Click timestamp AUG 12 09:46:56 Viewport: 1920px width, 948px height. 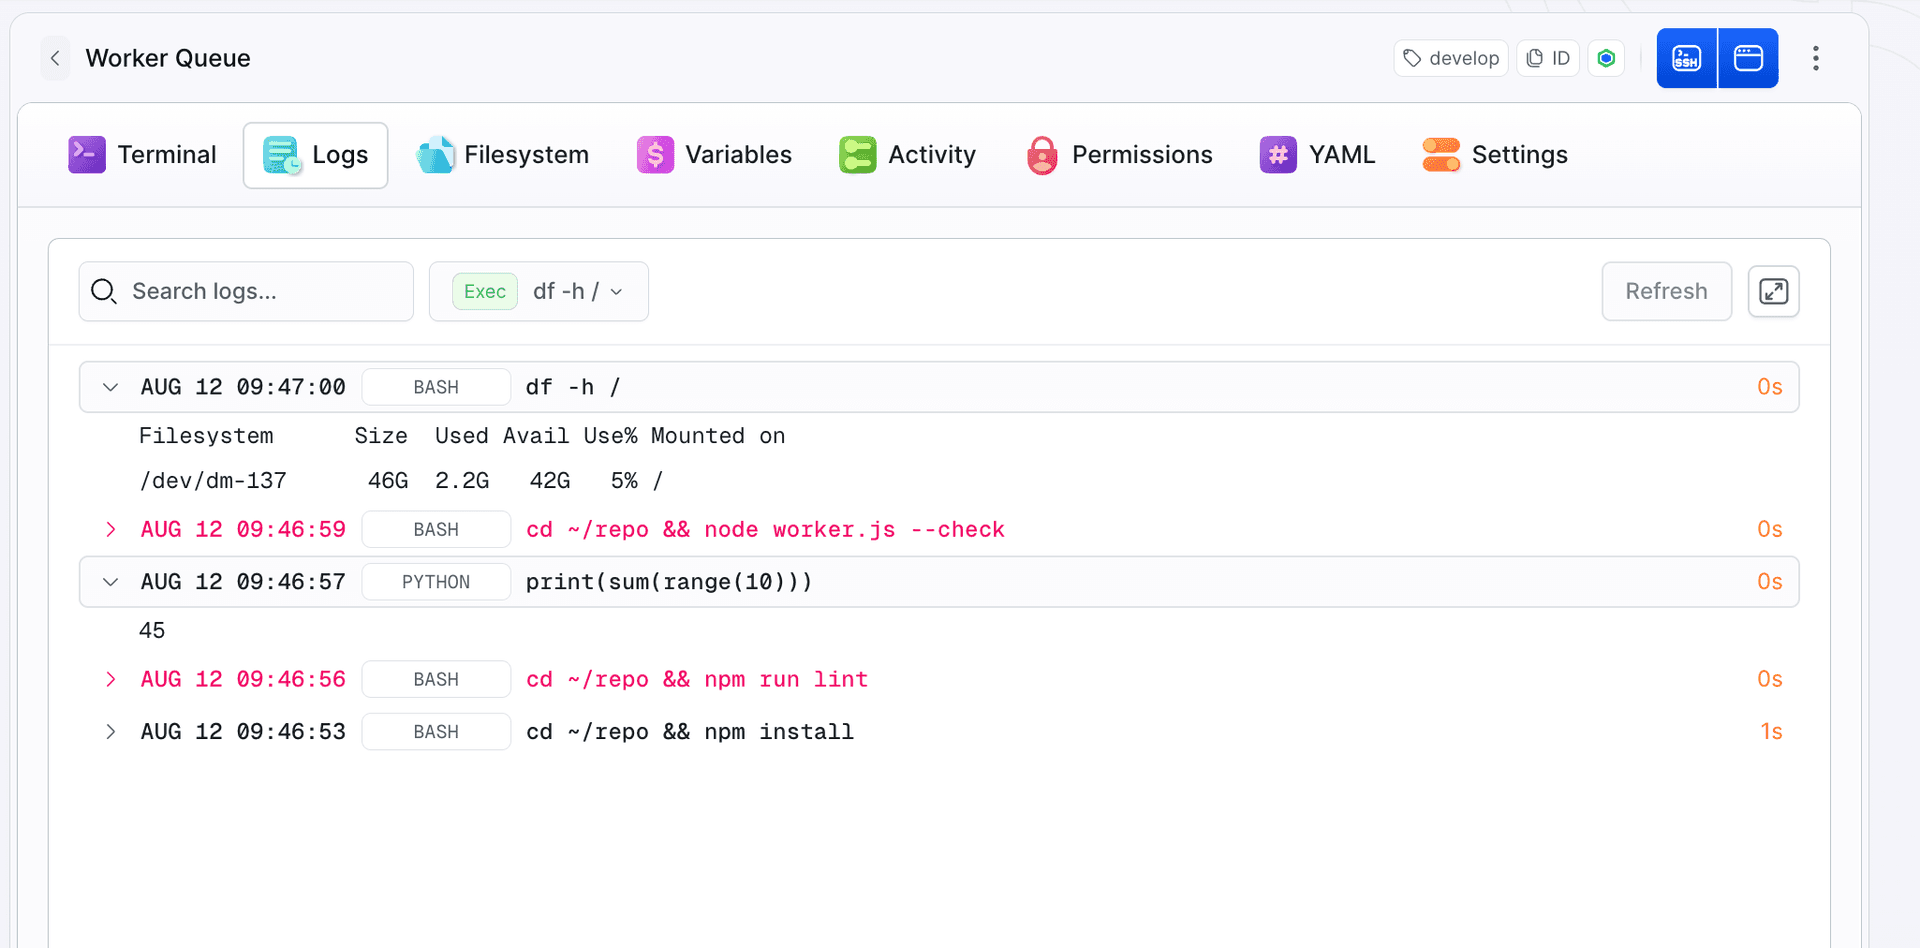click(243, 679)
